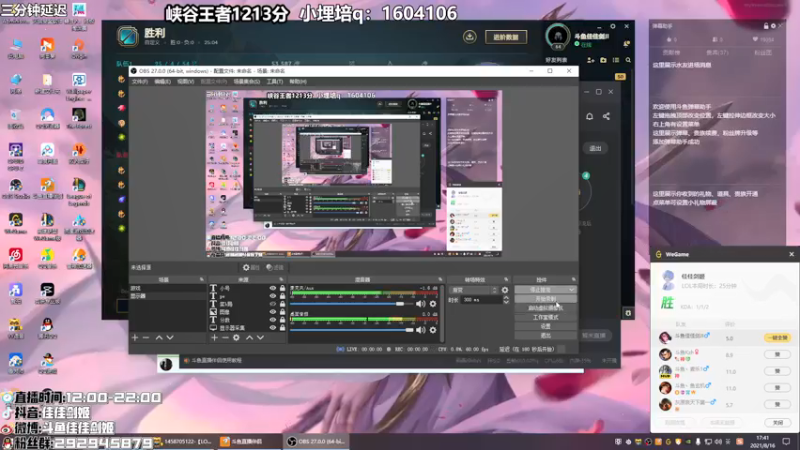
Task: Expand the 停止推流 button dropdown arrow
Action: [x=571, y=290]
